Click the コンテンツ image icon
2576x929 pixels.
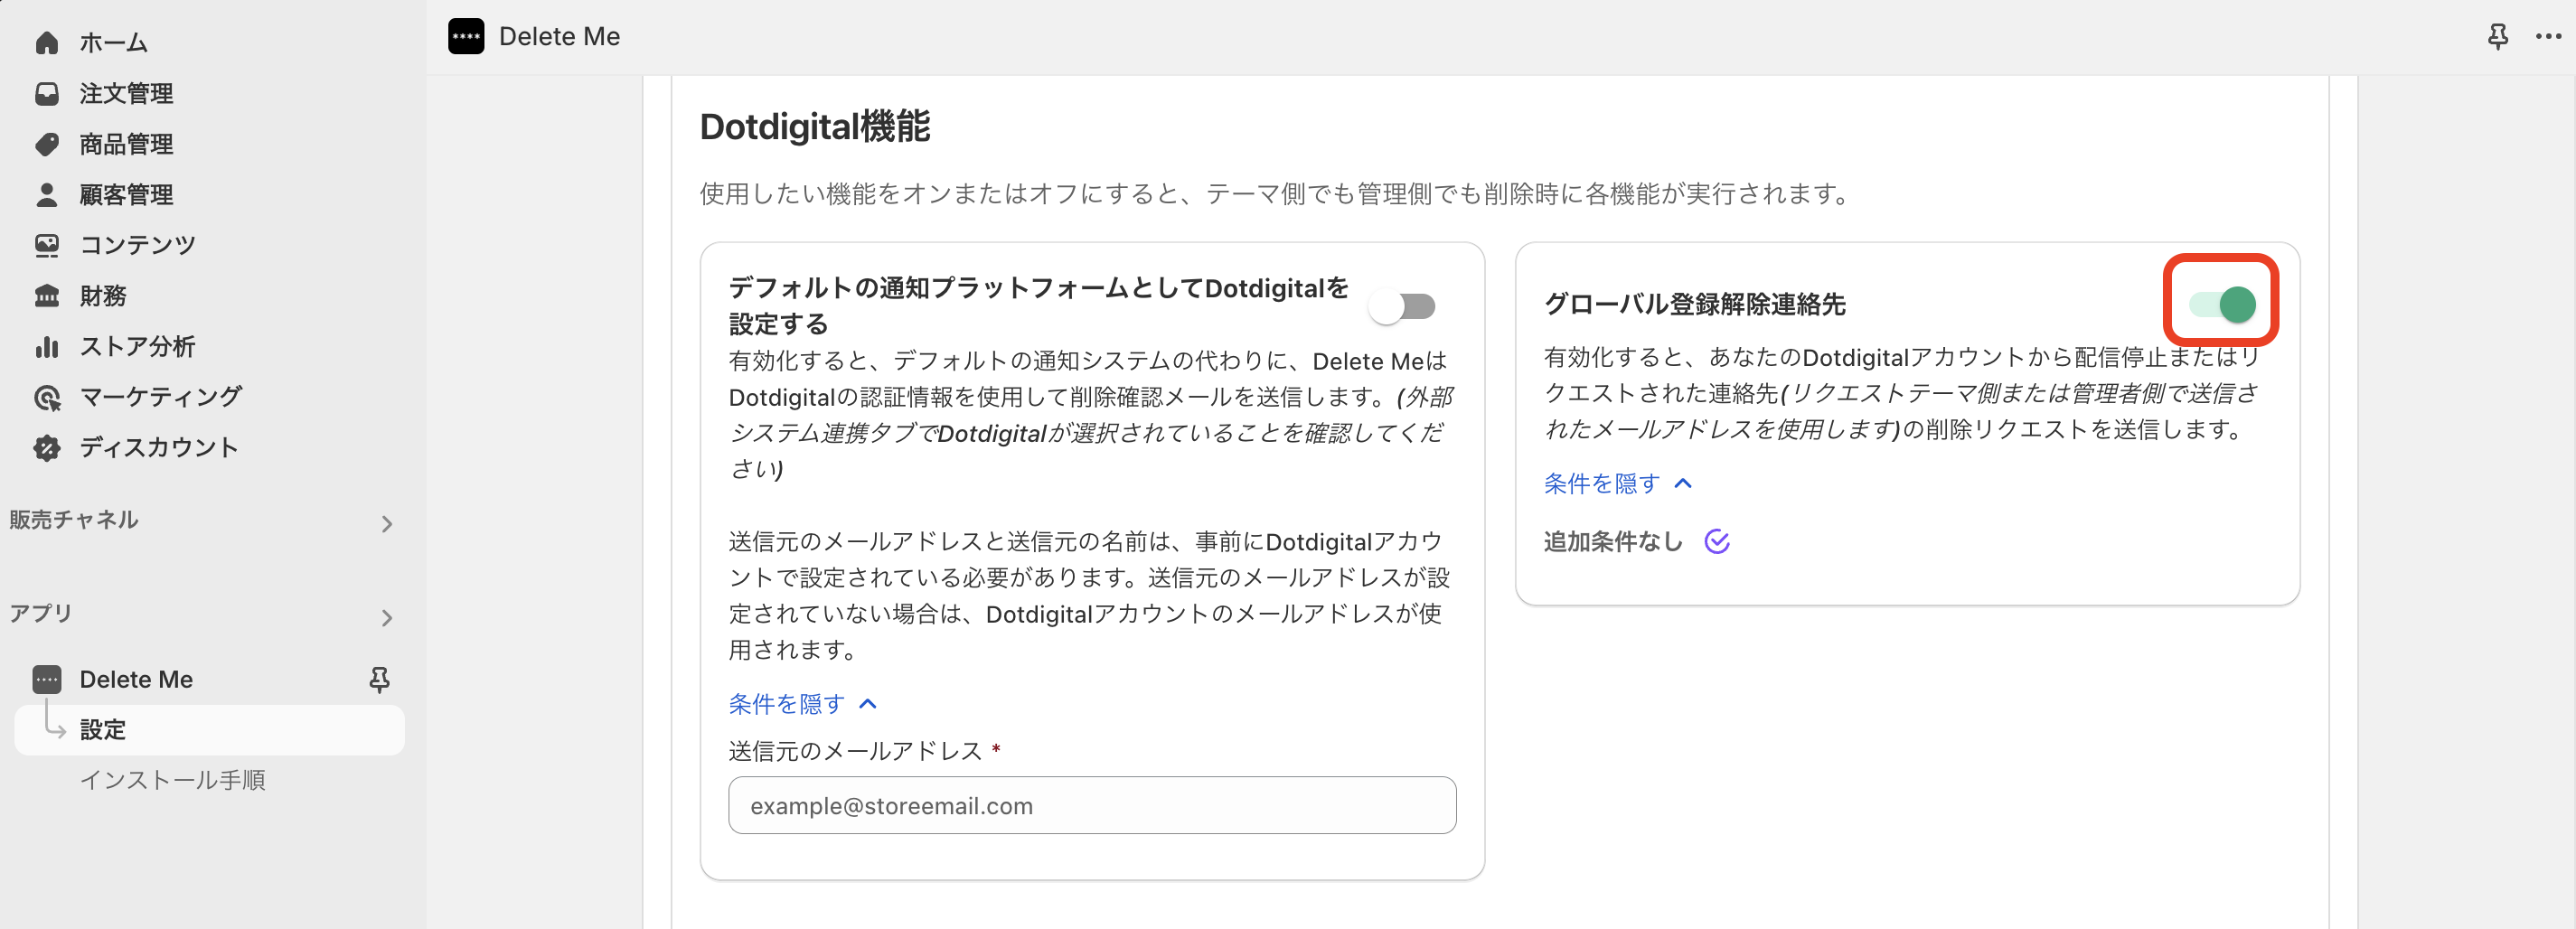pyautogui.click(x=47, y=245)
